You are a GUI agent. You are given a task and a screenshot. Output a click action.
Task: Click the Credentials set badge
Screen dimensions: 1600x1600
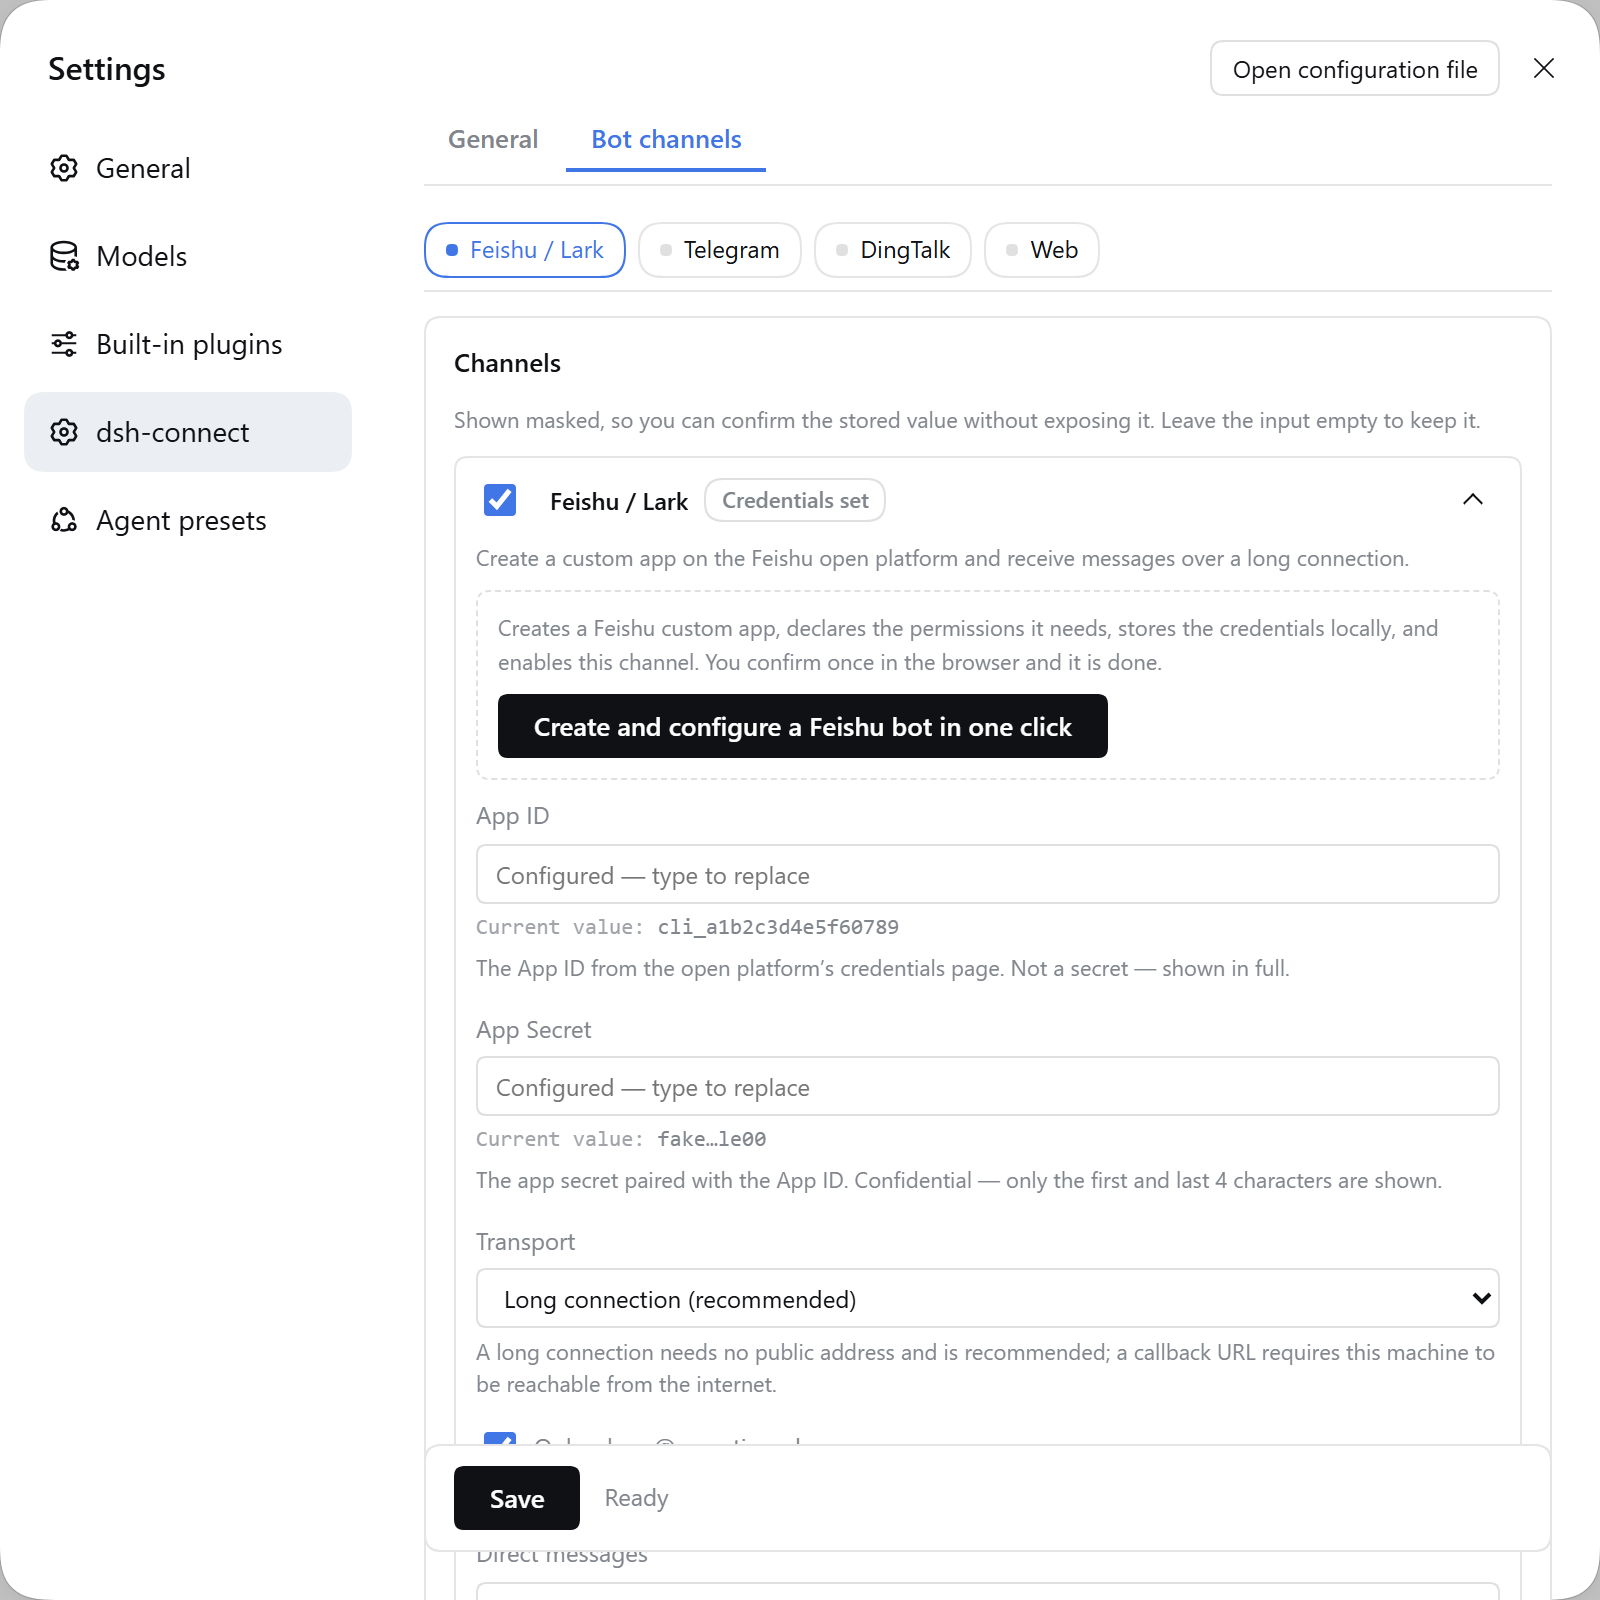[795, 500]
